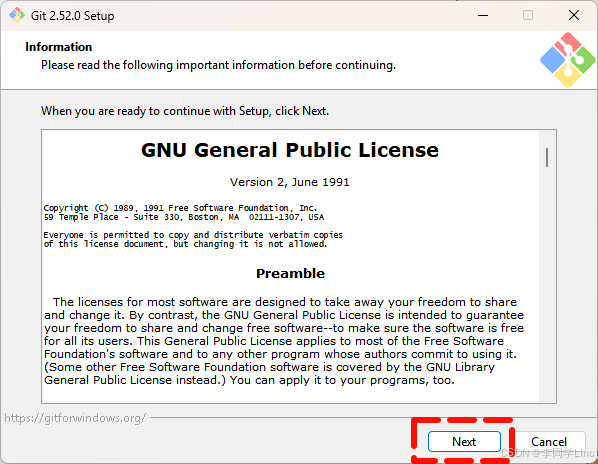
Task: Click the Next button to continue setup
Action: (464, 442)
